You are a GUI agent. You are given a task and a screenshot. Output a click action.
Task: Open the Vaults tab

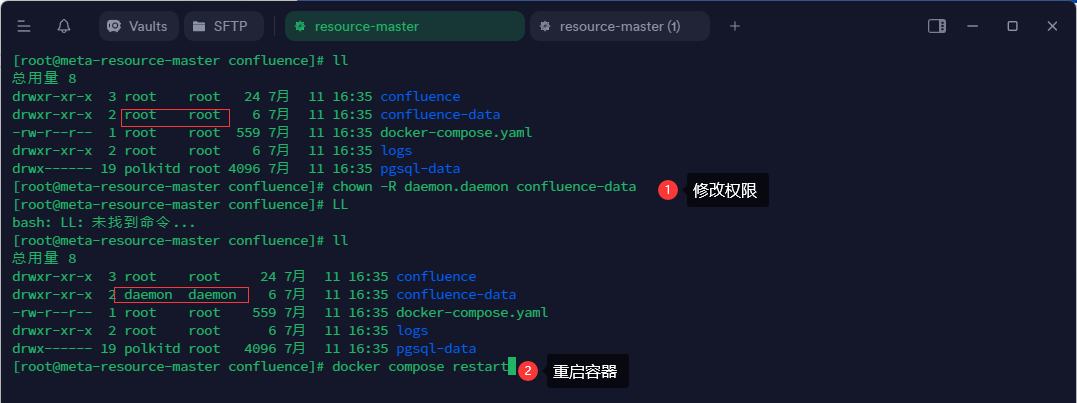point(139,26)
